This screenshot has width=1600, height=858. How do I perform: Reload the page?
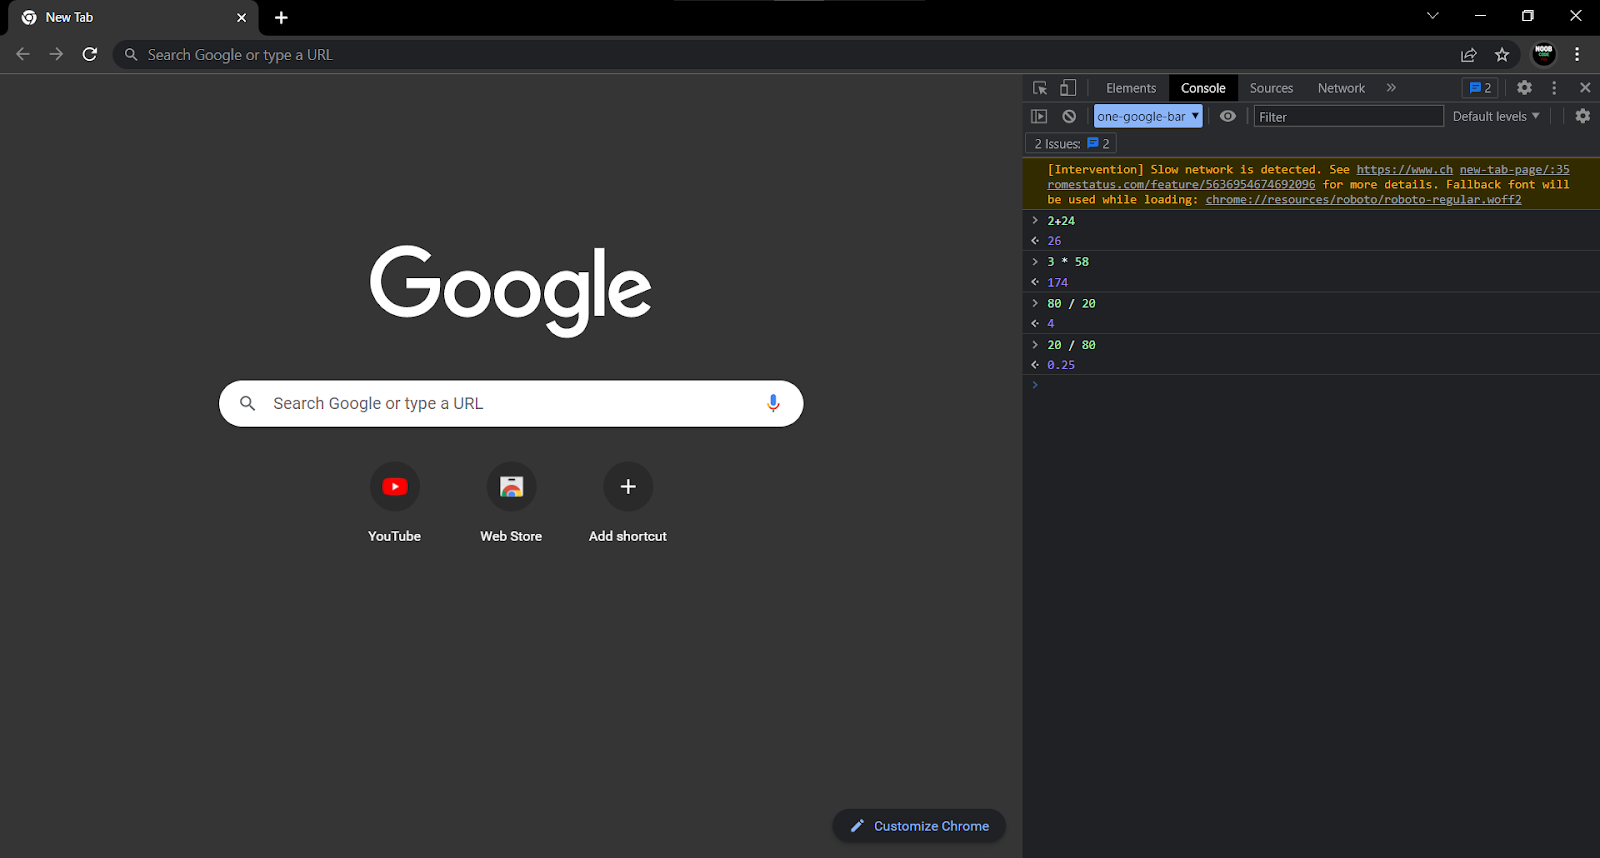click(x=90, y=54)
